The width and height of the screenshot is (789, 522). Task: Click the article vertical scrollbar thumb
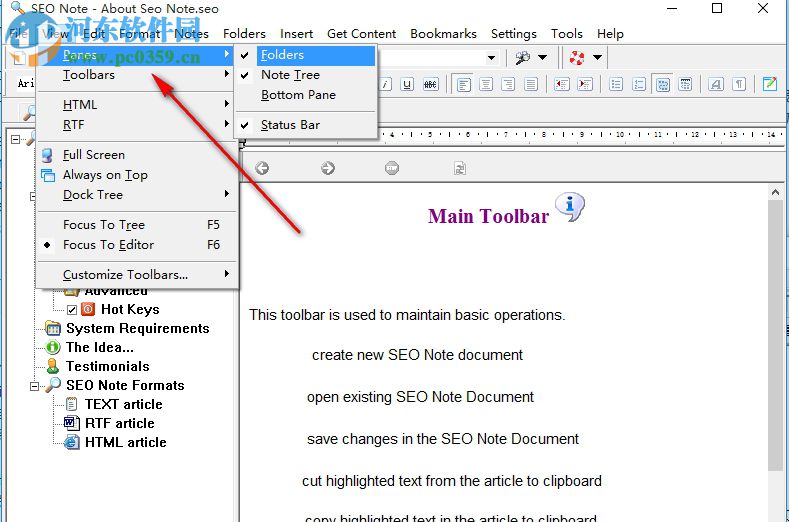pos(775,335)
